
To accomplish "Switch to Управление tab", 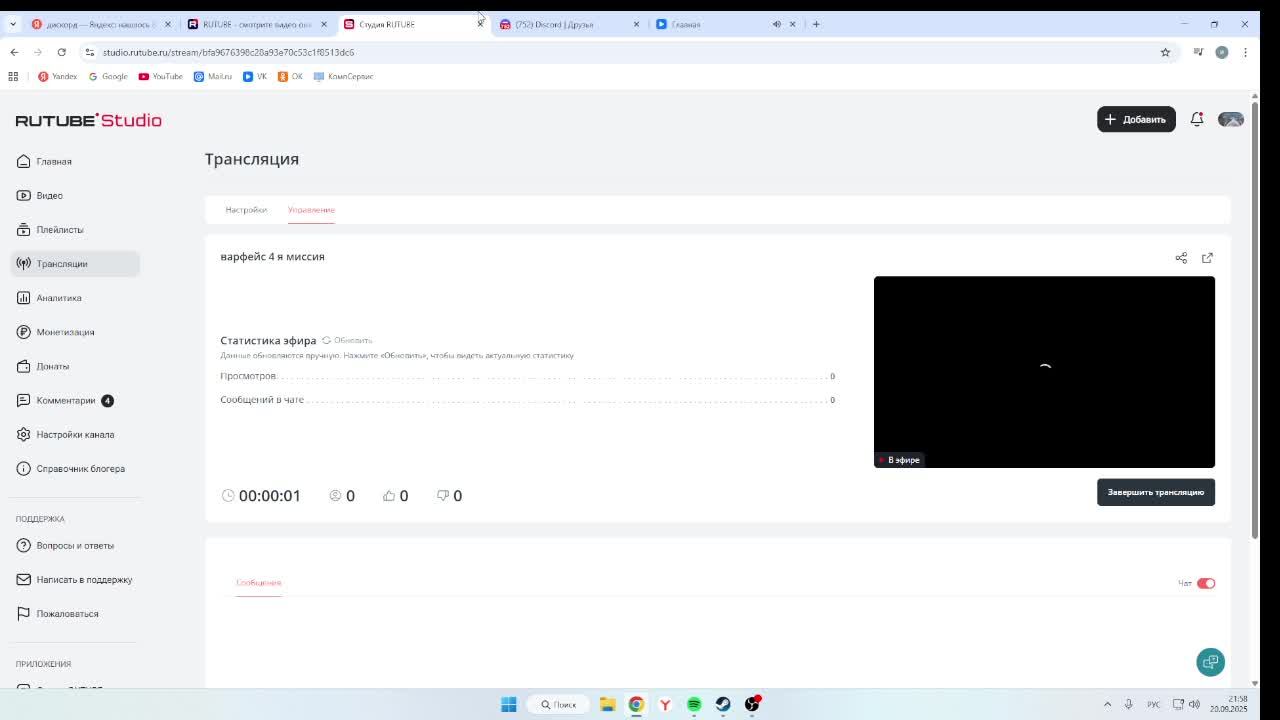I will pyautogui.click(x=311, y=210).
